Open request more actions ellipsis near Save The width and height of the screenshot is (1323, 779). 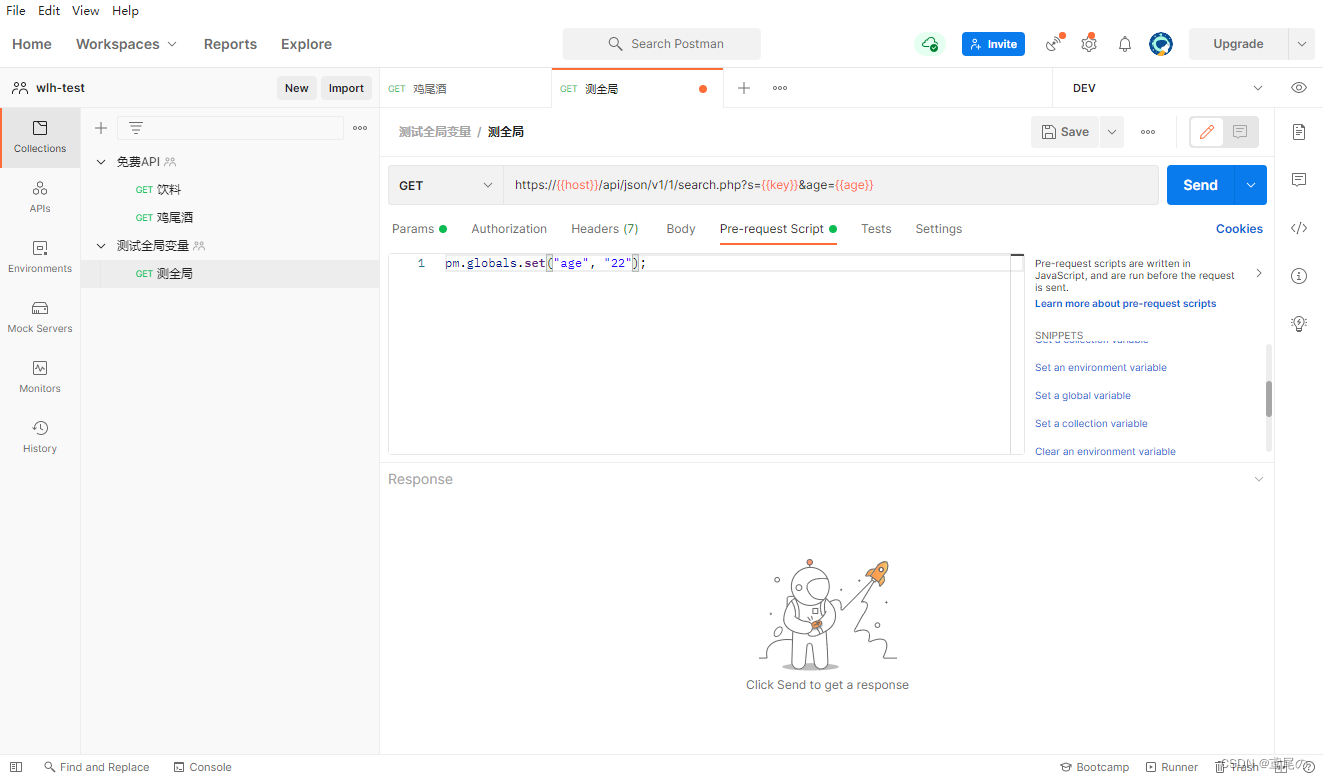(x=1148, y=132)
